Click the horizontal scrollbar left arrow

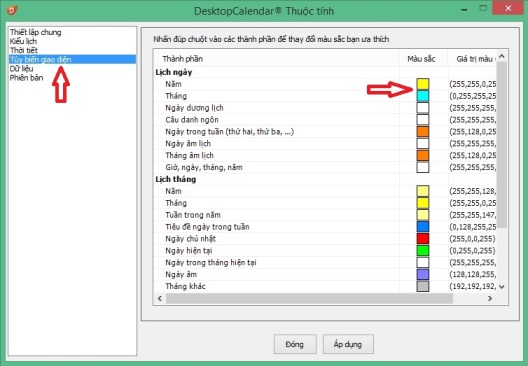tap(160, 298)
